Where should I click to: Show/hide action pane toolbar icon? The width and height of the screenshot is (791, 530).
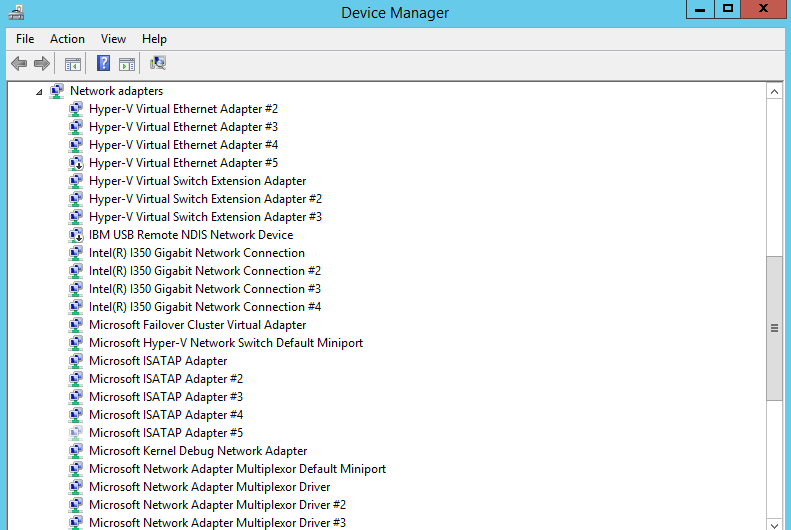[x=127, y=64]
